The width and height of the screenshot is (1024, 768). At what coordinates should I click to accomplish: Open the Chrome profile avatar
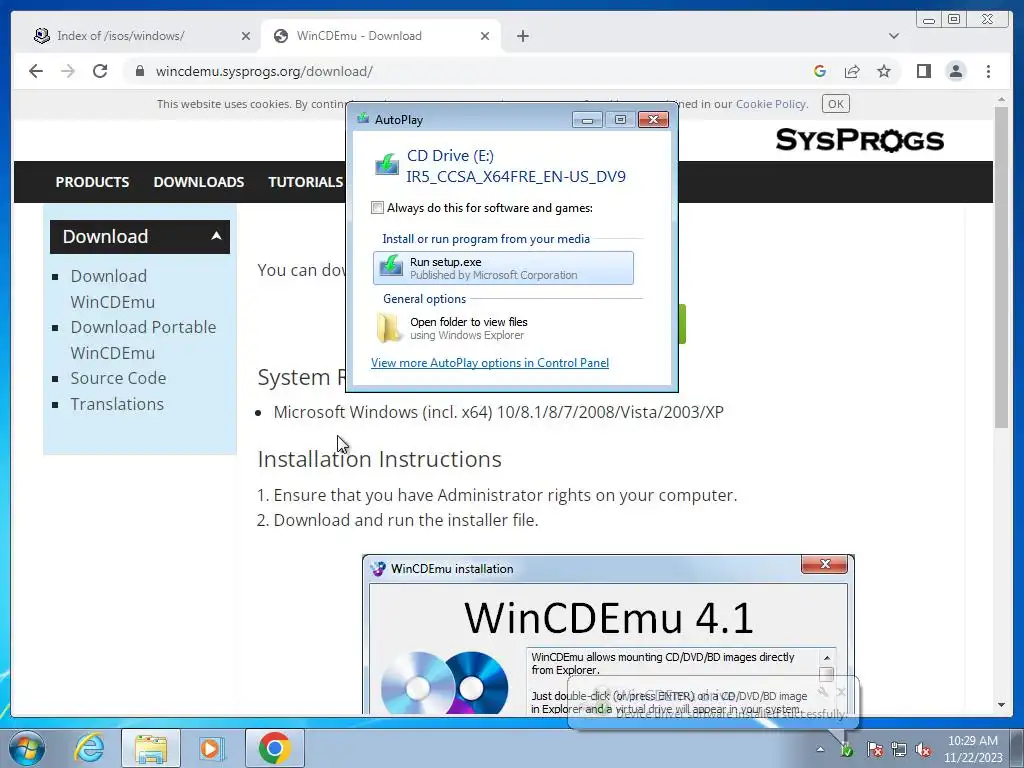[955, 71]
